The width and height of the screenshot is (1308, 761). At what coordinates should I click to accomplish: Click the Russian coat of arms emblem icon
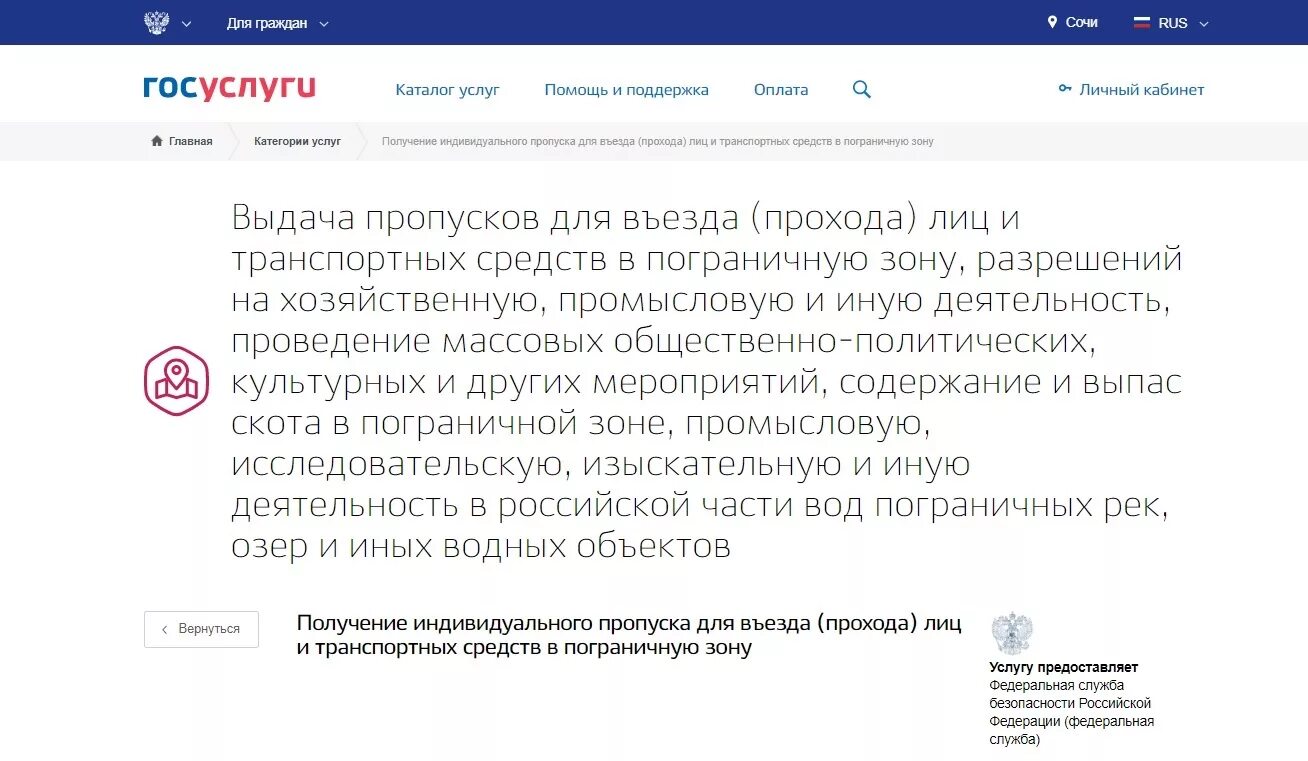coord(156,22)
